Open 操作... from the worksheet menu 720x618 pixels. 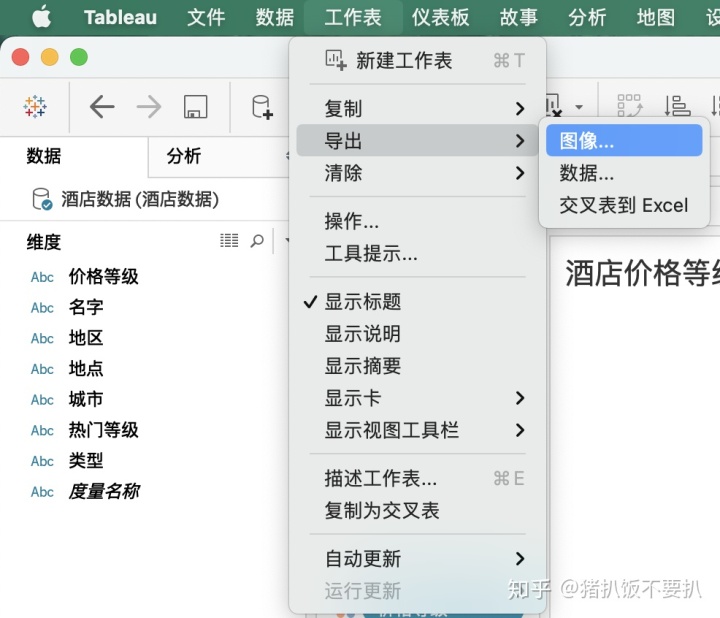[417, 221]
